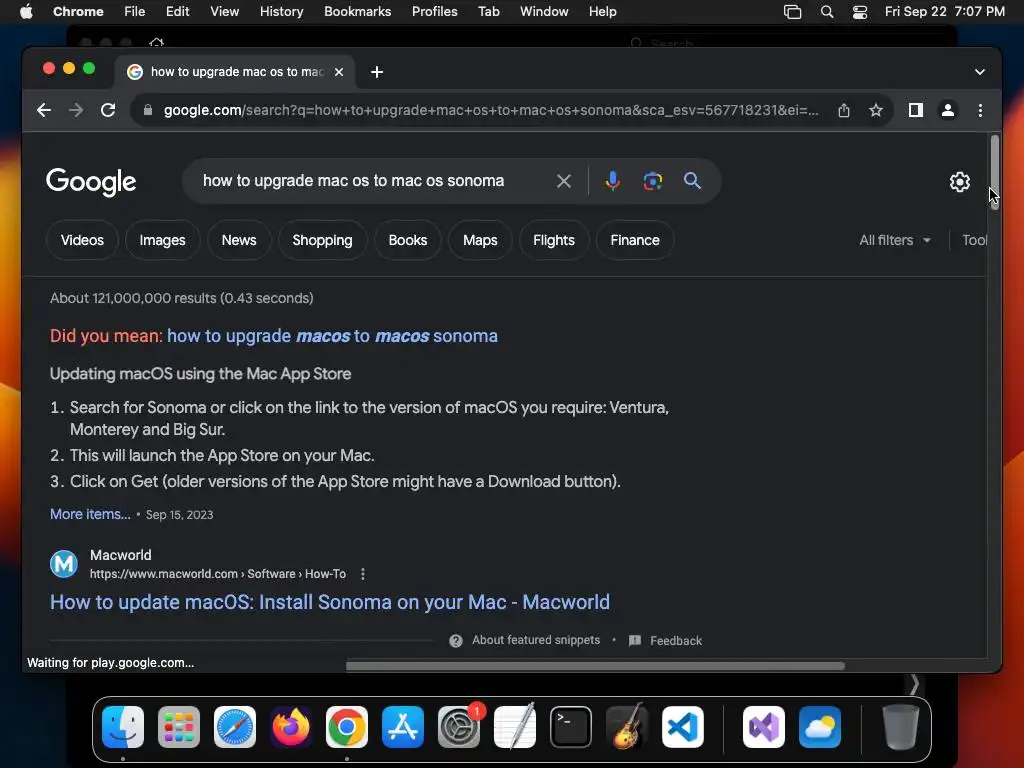Filter results by Books
1024x768 pixels.
click(x=408, y=240)
